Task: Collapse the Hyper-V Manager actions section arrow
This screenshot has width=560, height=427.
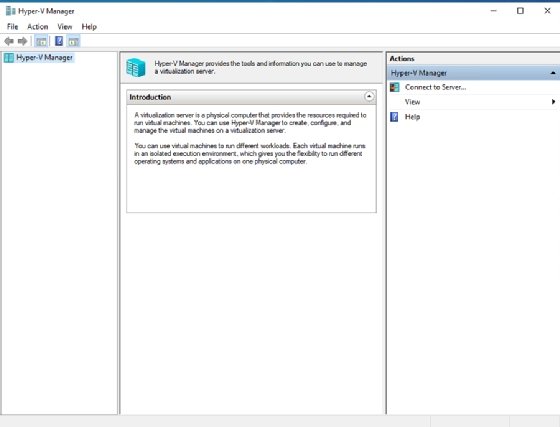Action: click(x=553, y=73)
